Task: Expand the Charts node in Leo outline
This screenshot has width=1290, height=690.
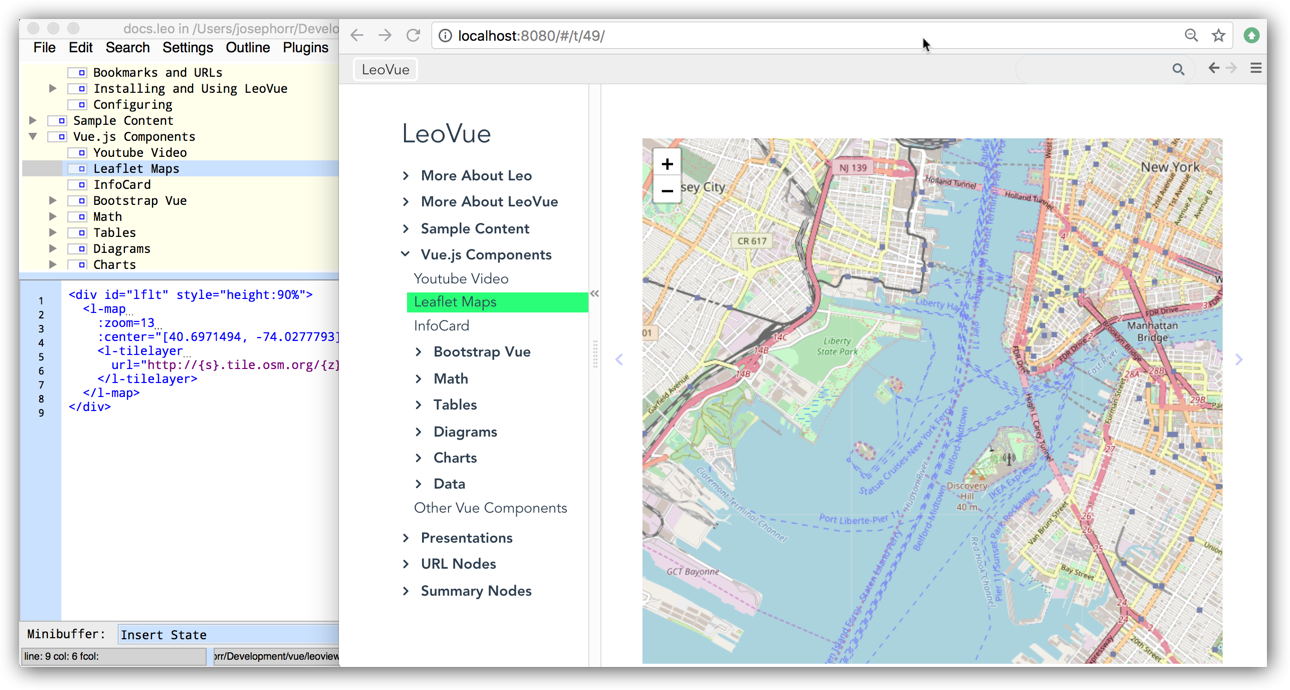Action: (x=53, y=265)
